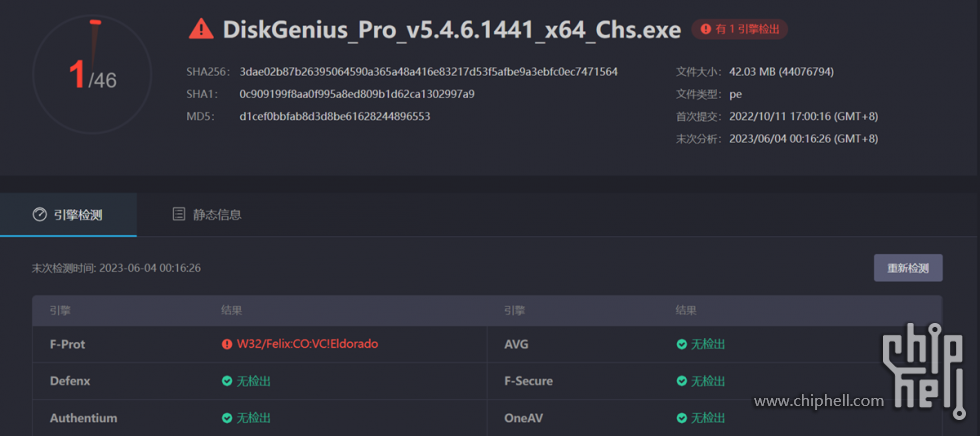
Task: Select the SHA256 hash value
Action: (429, 72)
